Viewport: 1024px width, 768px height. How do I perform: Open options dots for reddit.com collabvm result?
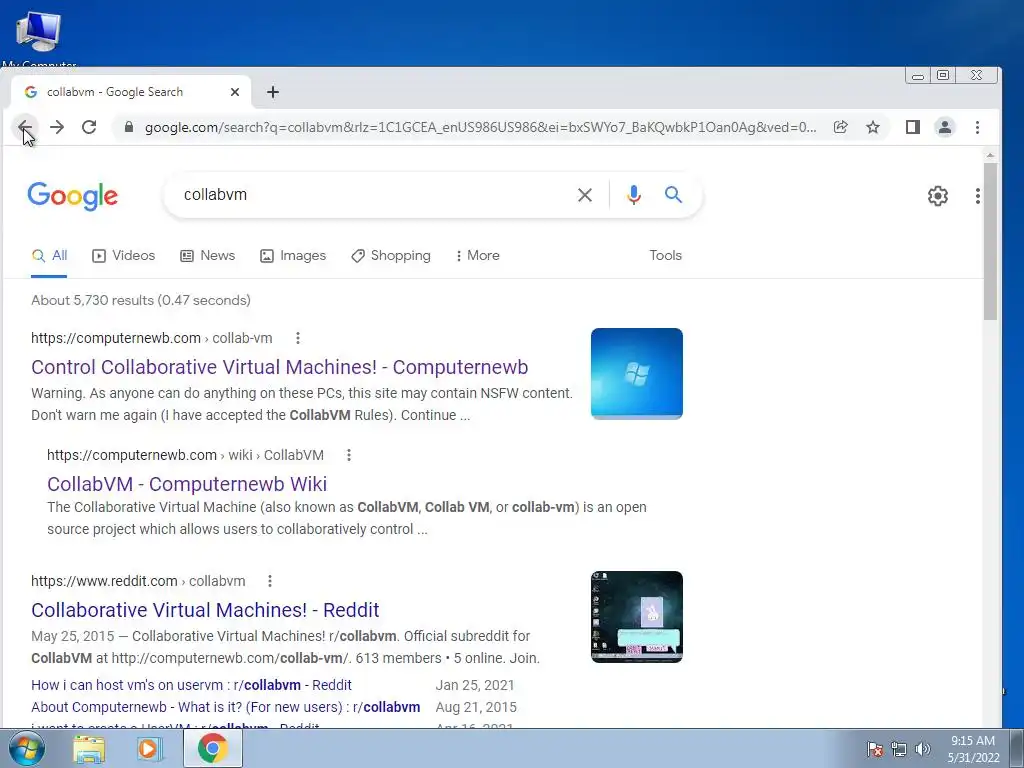[270, 581]
